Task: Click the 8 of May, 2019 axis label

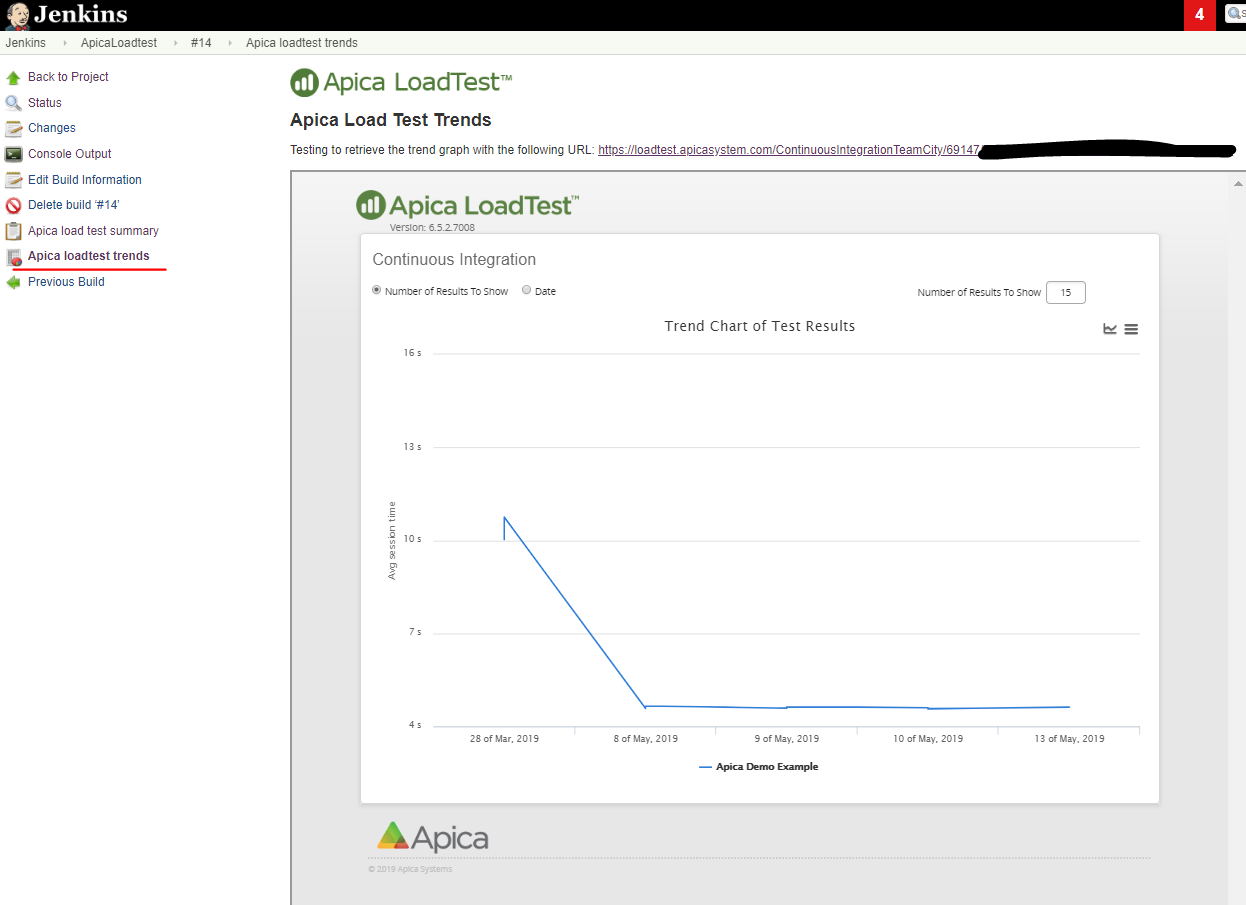Action: 646,739
